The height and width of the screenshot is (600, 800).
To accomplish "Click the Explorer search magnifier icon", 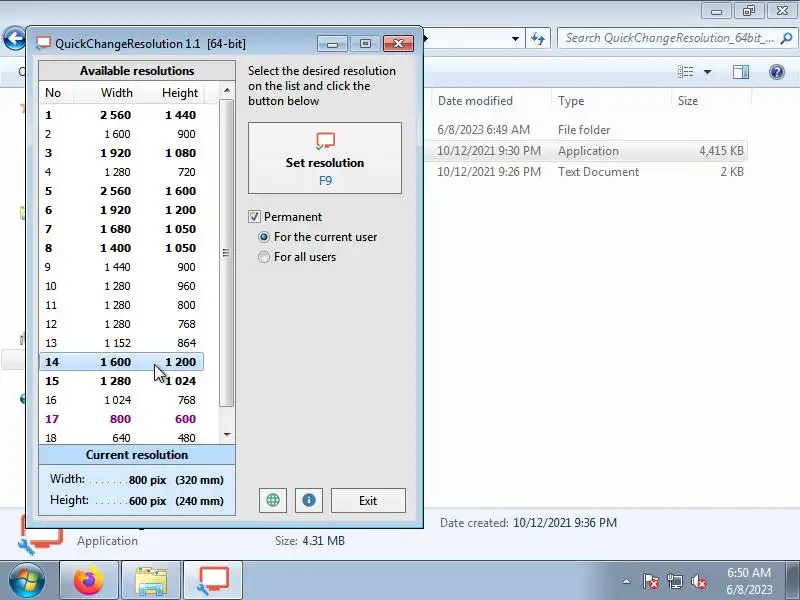I will pyautogui.click(x=787, y=38).
